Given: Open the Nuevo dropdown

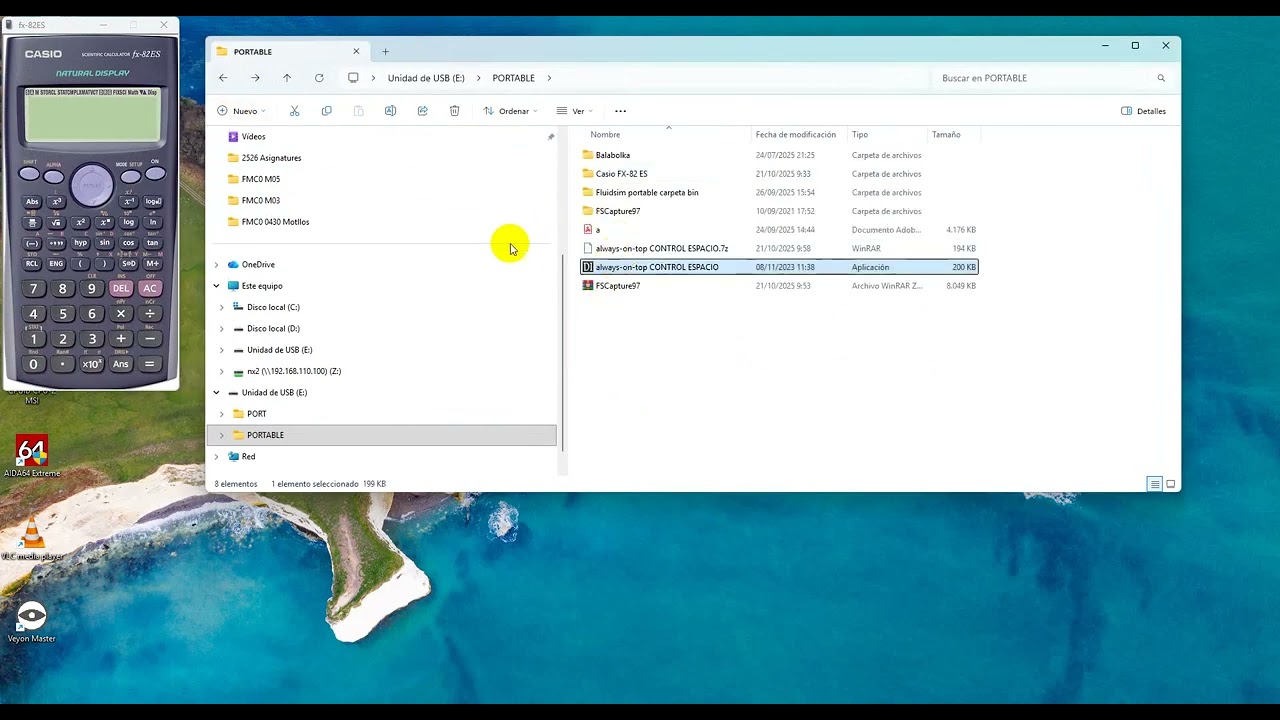Looking at the screenshot, I should [241, 111].
